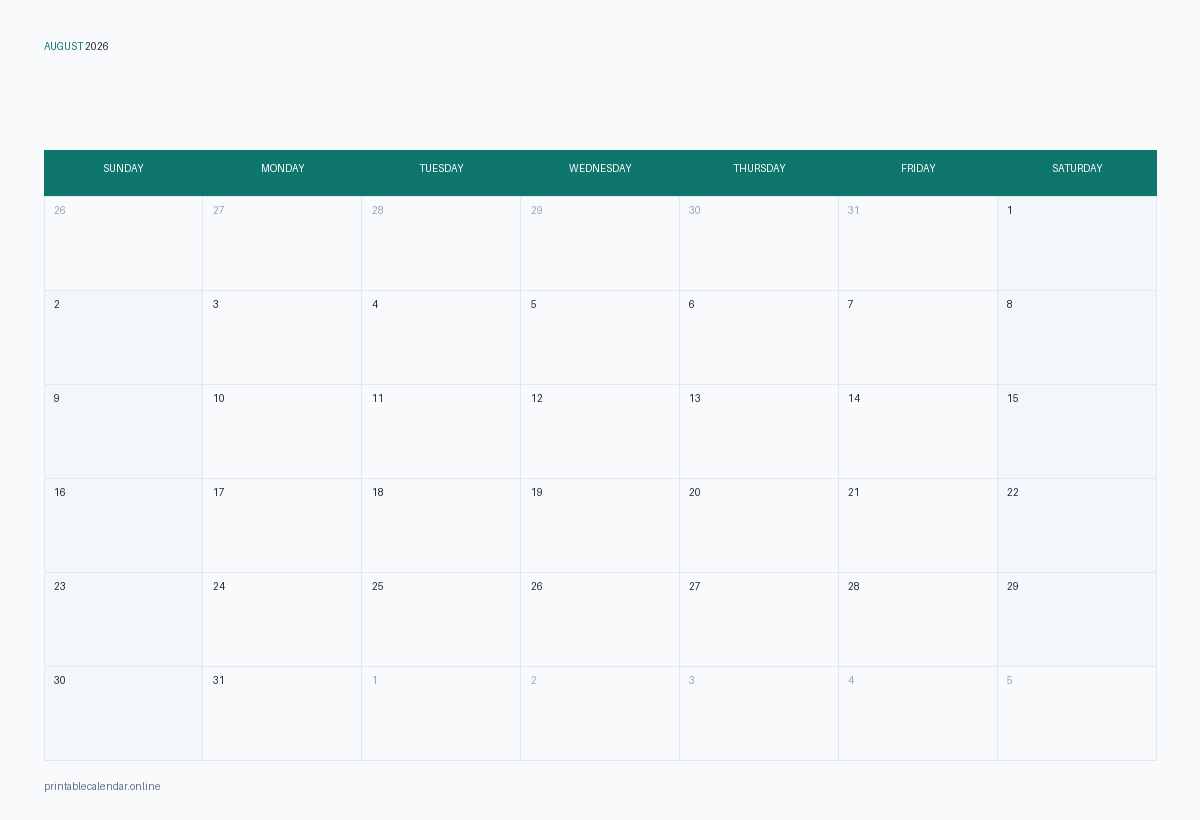Image resolution: width=1200 pixels, height=820 pixels.
Task: Open Friday August 28
Action: (x=918, y=619)
